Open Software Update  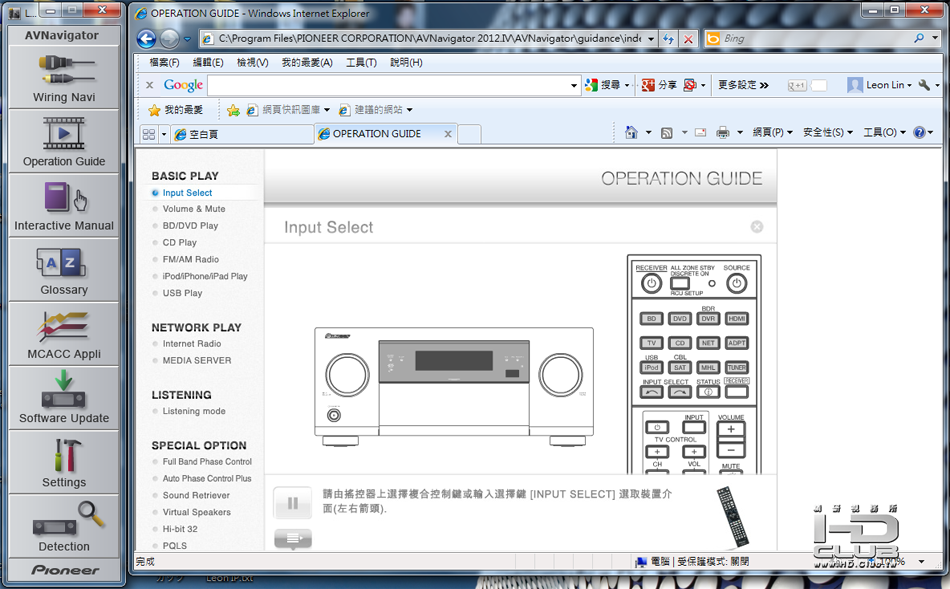coord(64,399)
